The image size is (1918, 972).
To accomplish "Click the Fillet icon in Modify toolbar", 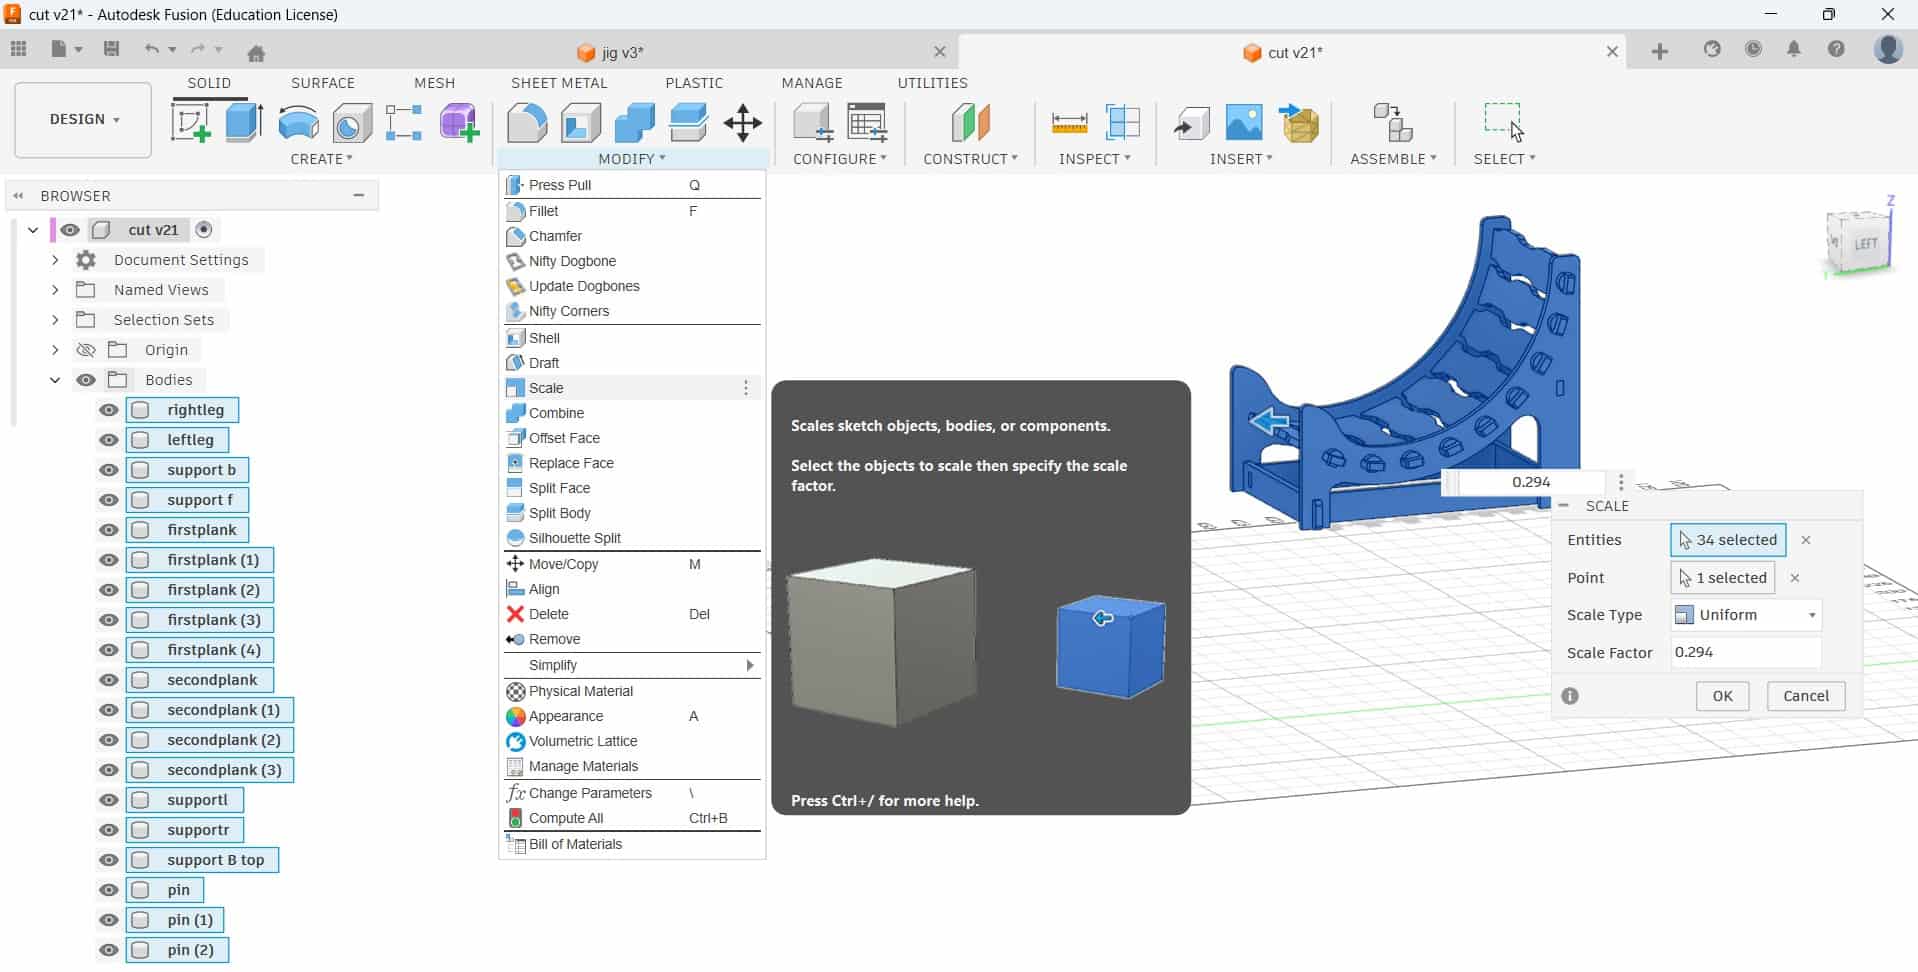I will [x=527, y=123].
